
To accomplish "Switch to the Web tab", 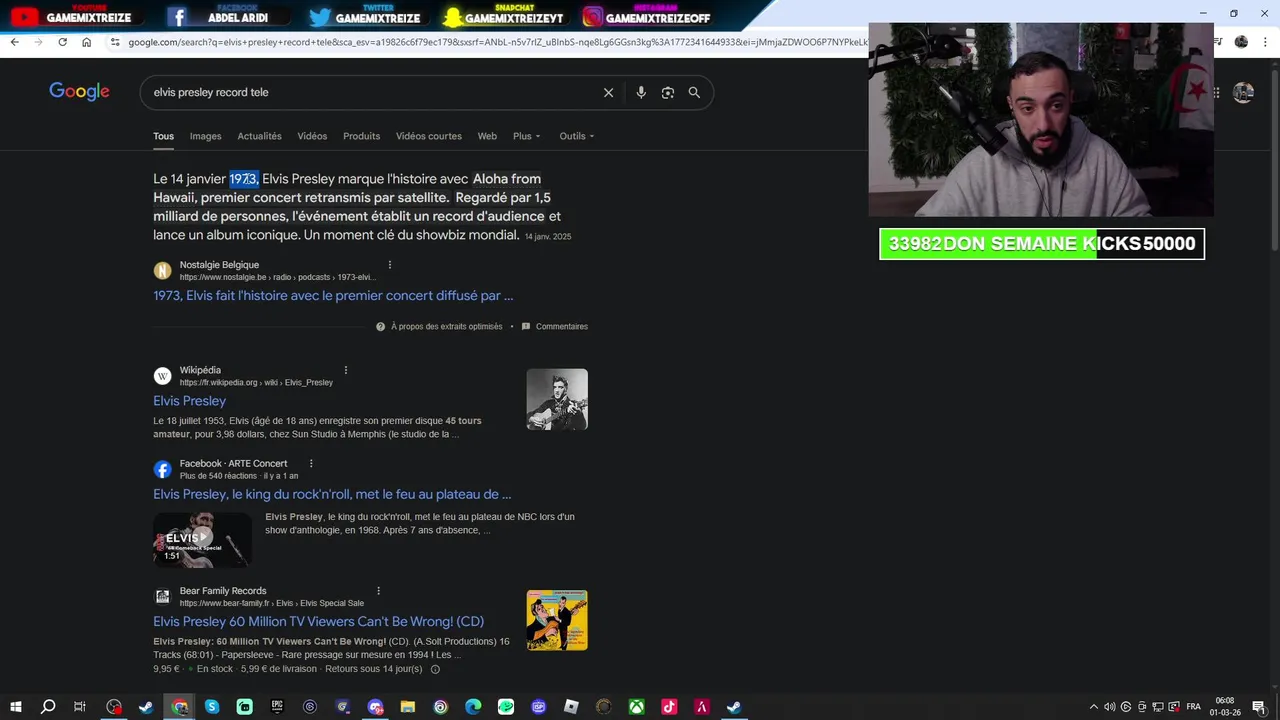I will pyautogui.click(x=487, y=136).
